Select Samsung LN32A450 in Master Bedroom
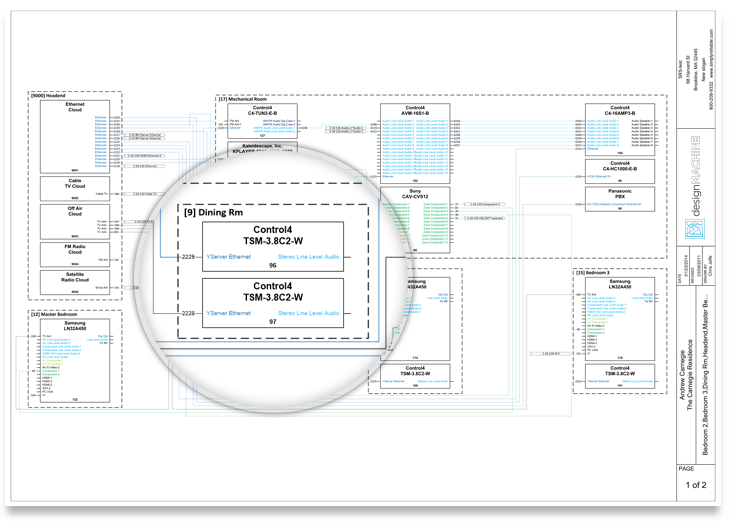This screenshot has width=734, height=521. (x=75, y=360)
